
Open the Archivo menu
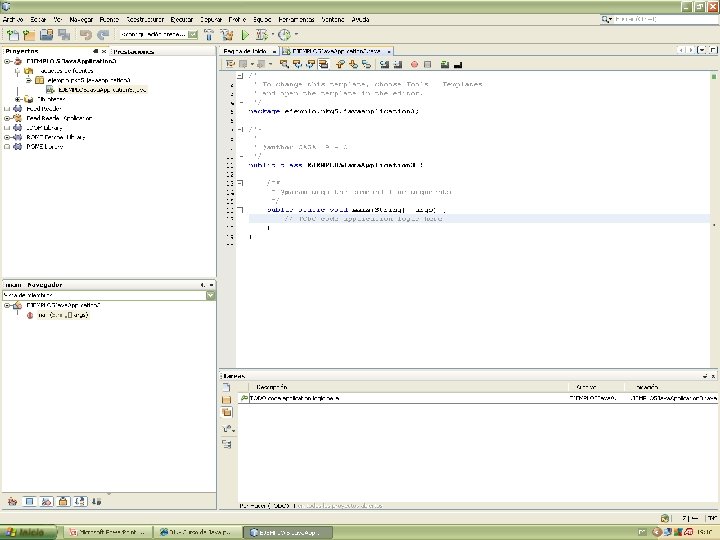12,19
